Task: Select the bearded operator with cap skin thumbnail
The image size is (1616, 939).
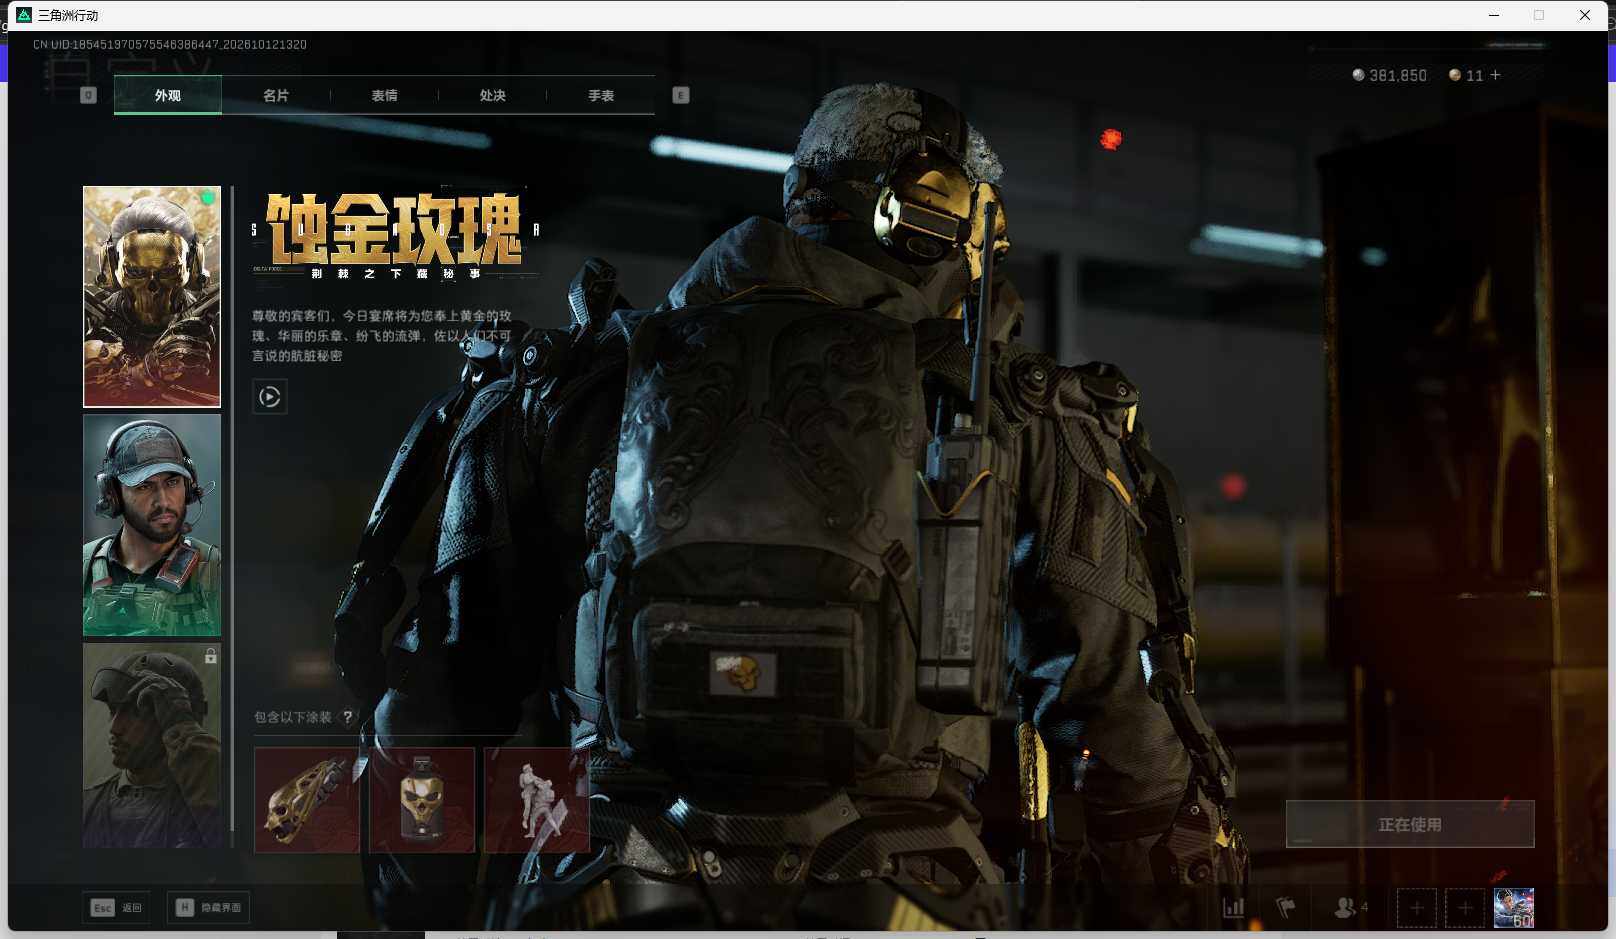Action: 152,525
